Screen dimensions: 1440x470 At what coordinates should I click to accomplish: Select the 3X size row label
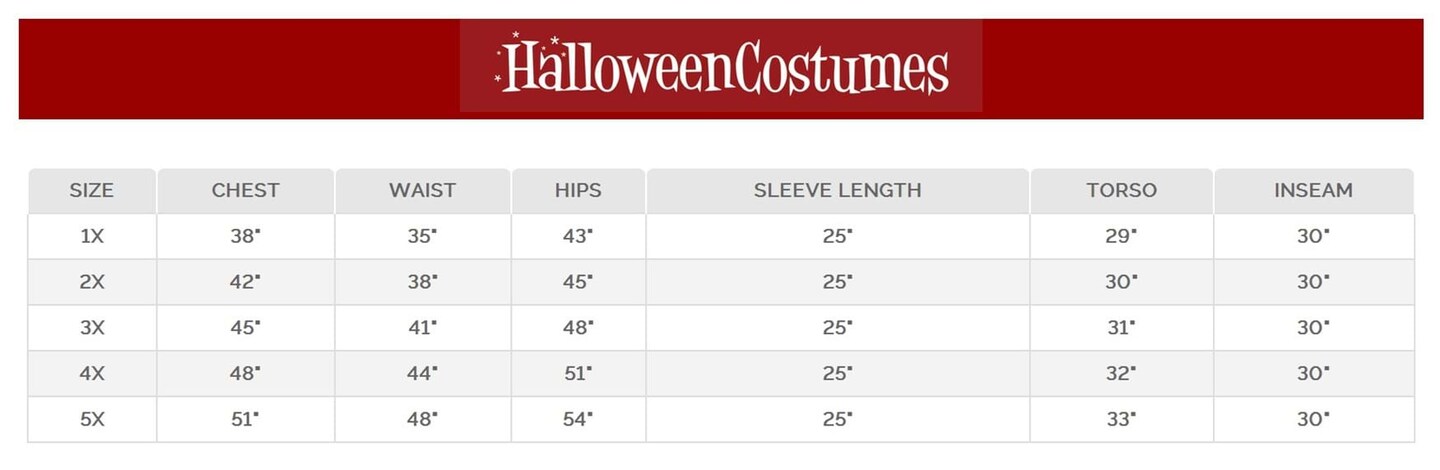(x=91, y=328)
